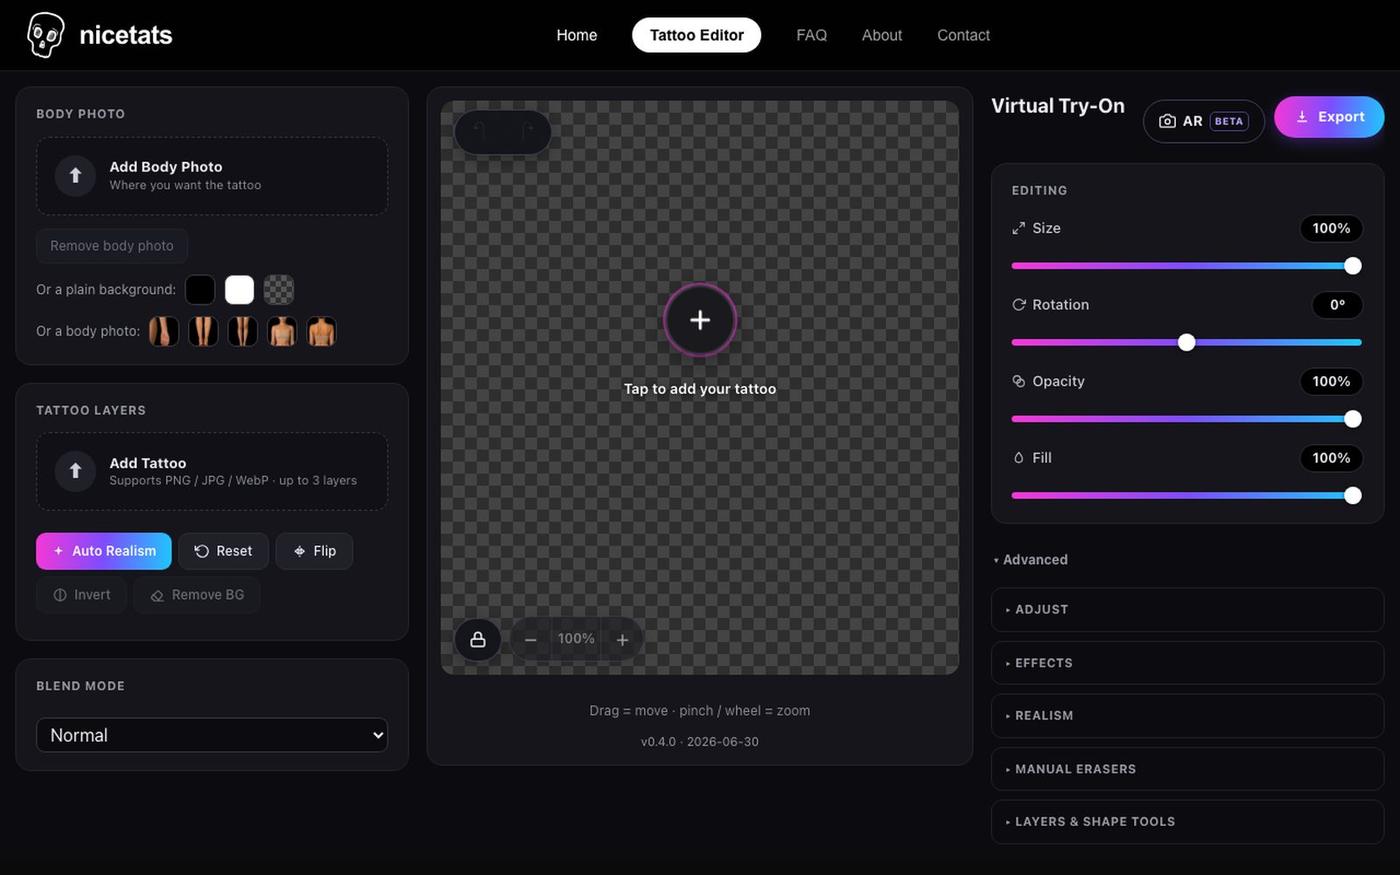Expand the LAYERS & SHAPE TOOLS panel
The height and width of the screenshot is (875, 1400).
1187,822
